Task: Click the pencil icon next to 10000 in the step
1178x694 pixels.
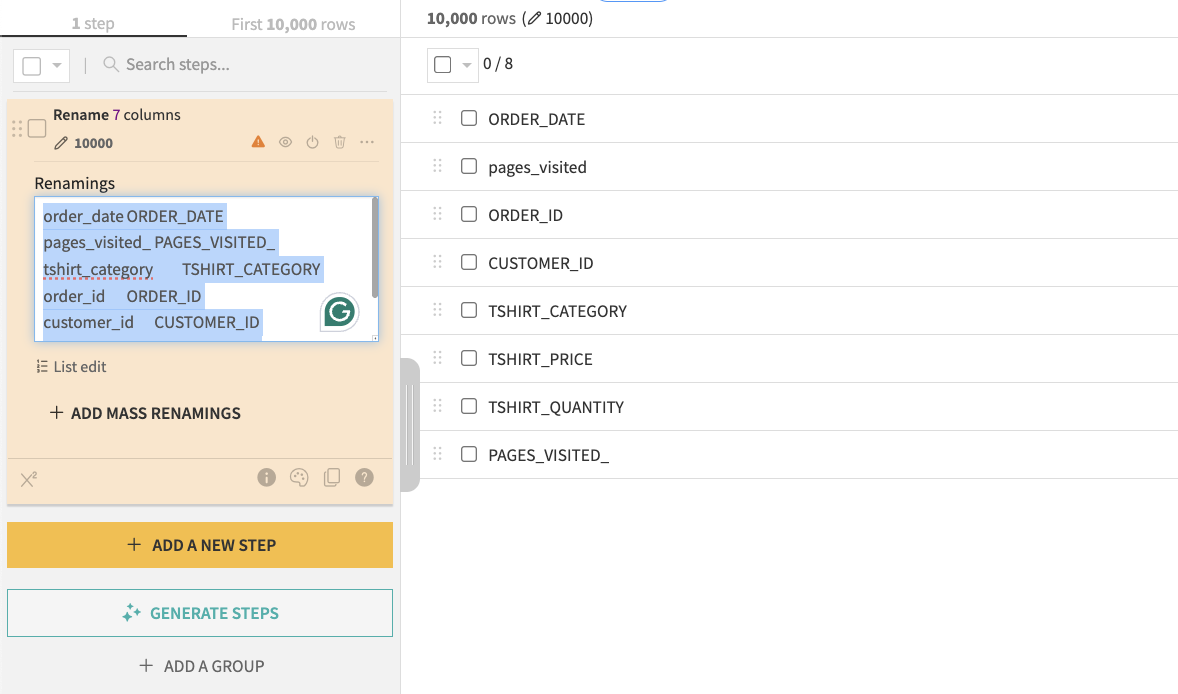Action: 61,143
